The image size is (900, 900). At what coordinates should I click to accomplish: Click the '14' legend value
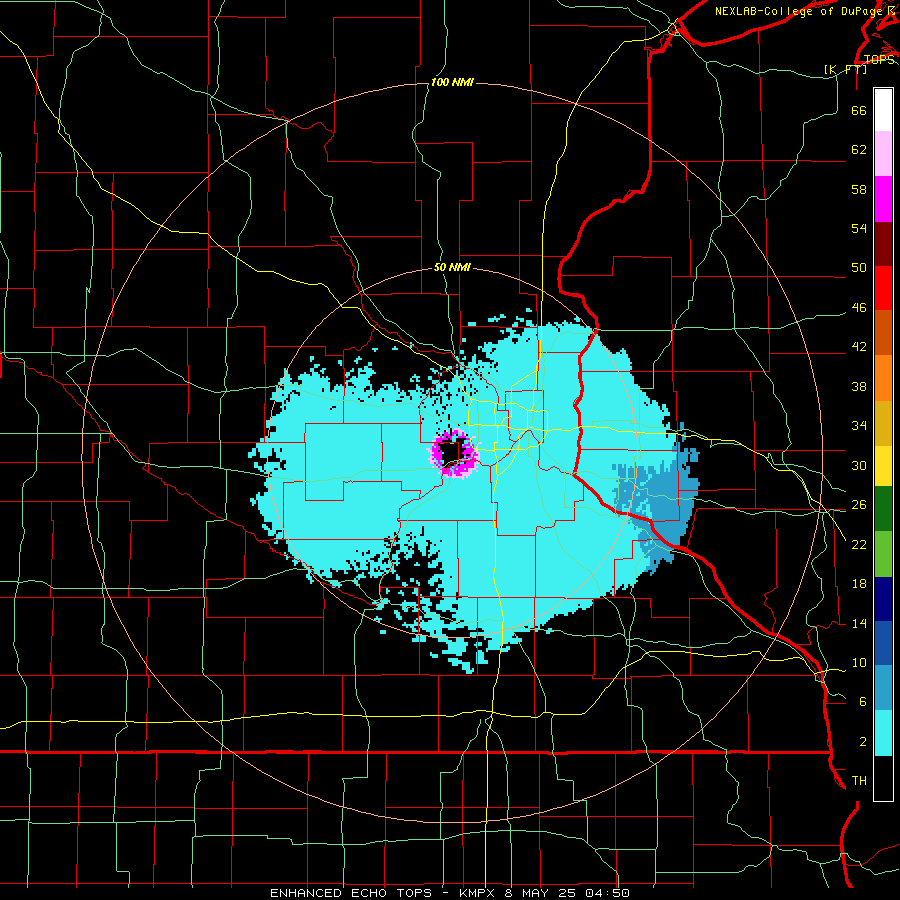(859, 623)
